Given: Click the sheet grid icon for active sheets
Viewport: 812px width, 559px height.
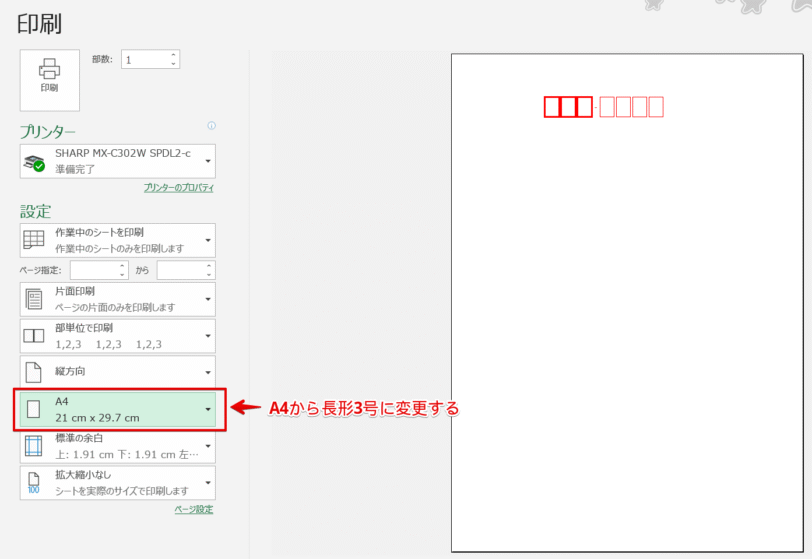Looking at the screenshot, I should [34, 240].
